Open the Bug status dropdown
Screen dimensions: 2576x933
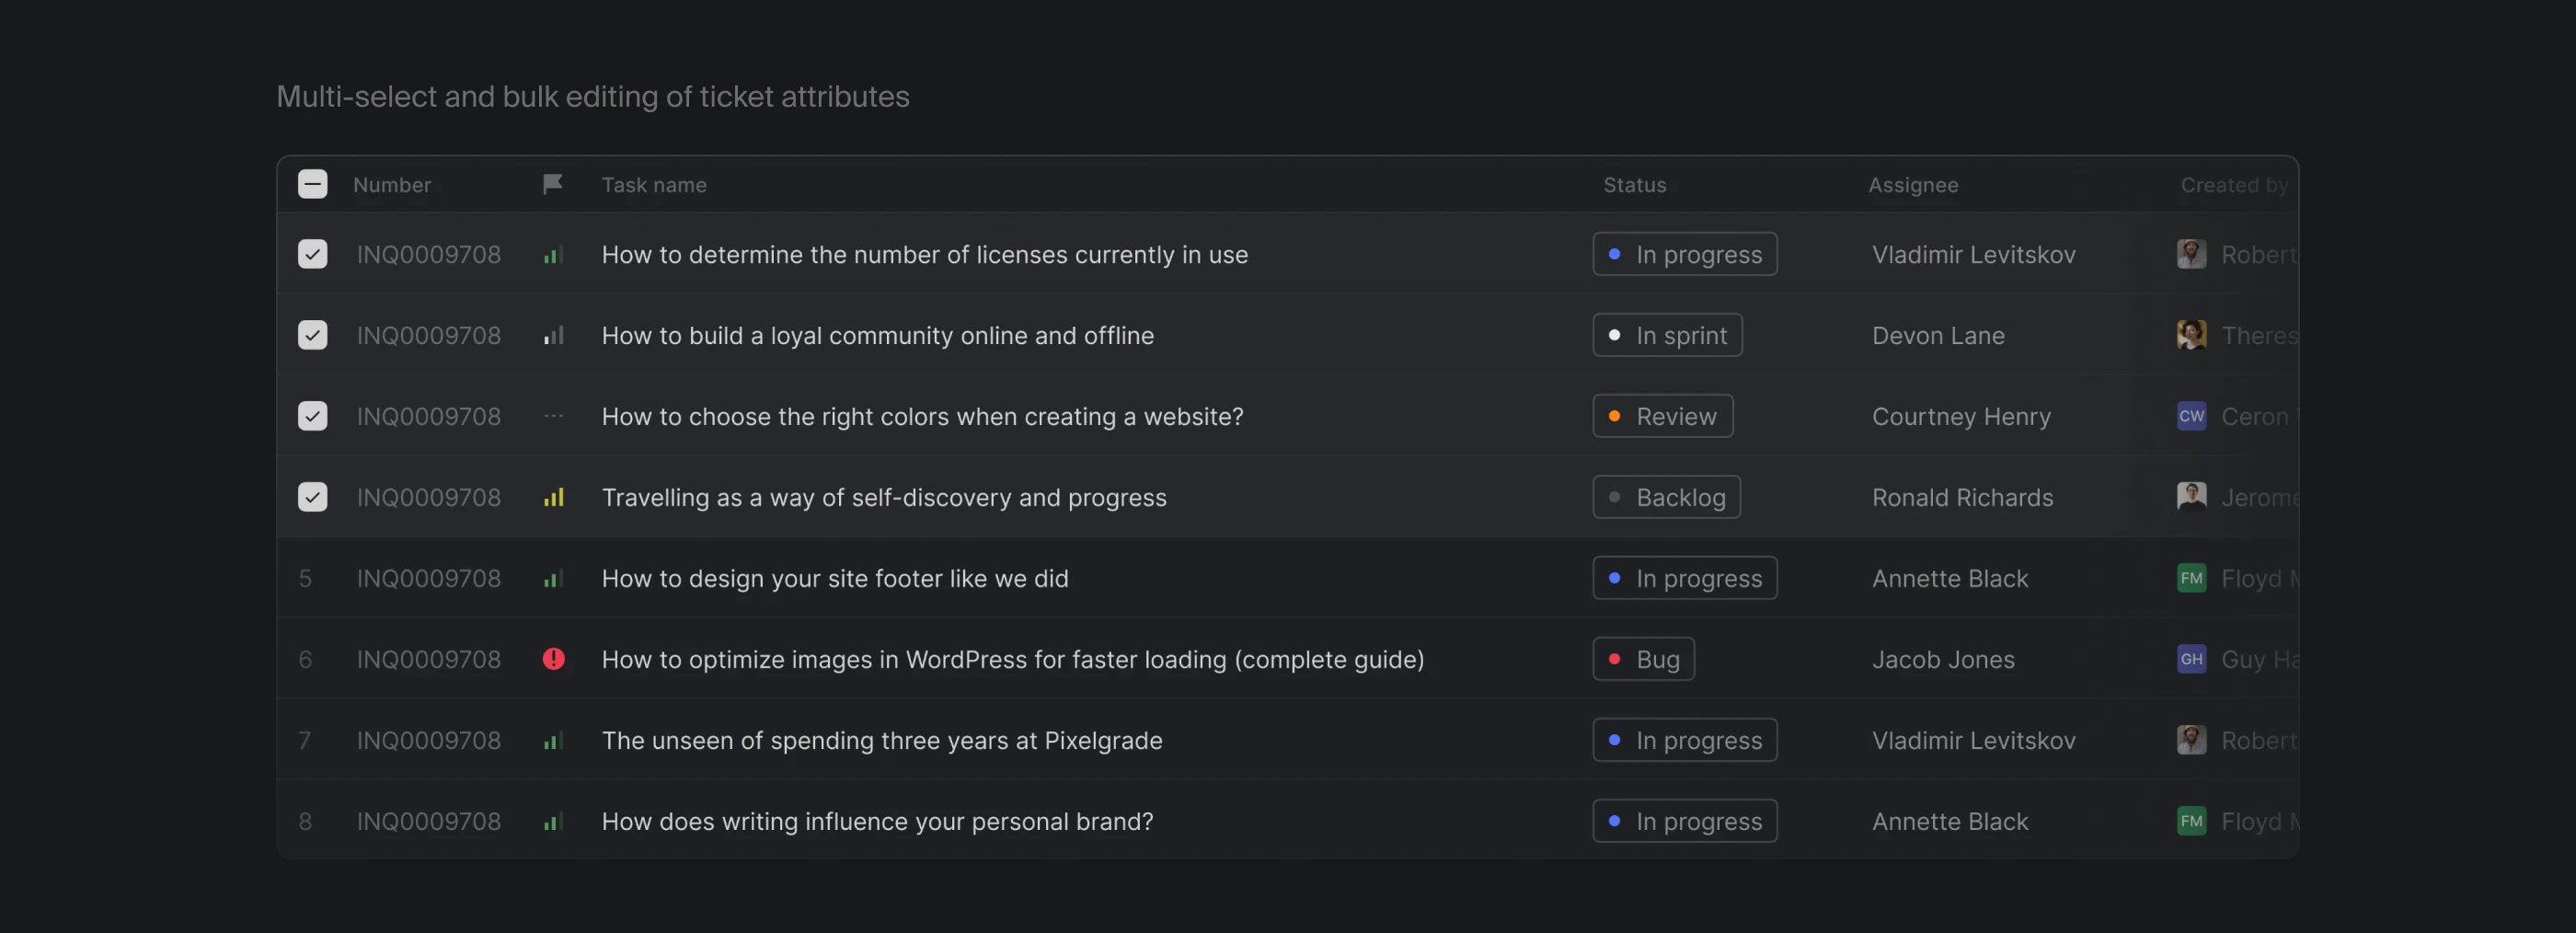(1643, 659)
